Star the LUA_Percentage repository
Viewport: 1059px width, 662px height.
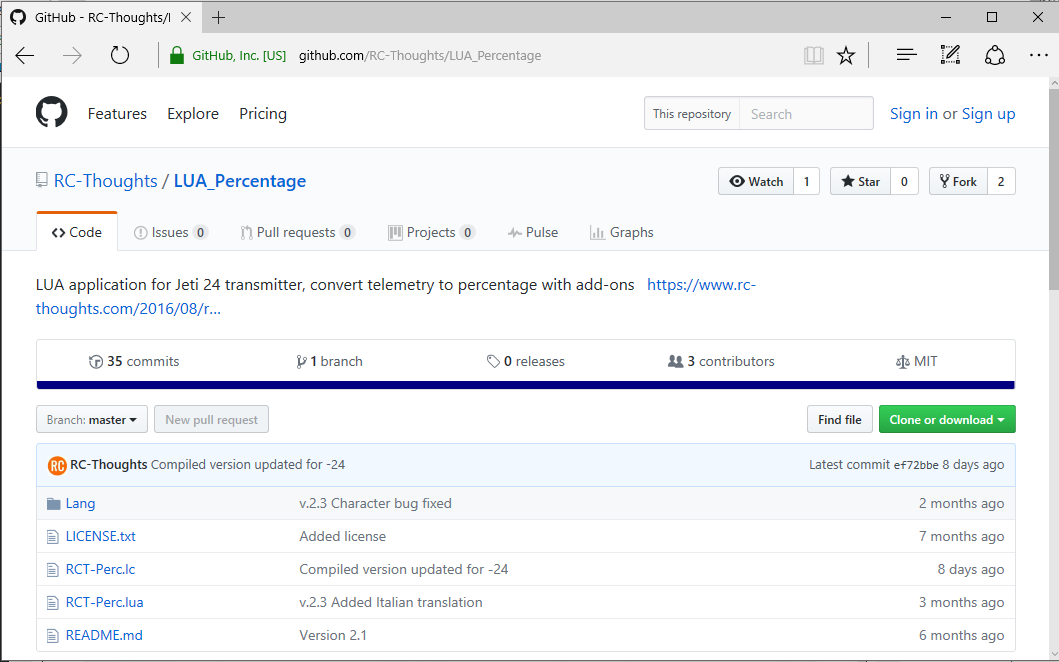(860, 181)
